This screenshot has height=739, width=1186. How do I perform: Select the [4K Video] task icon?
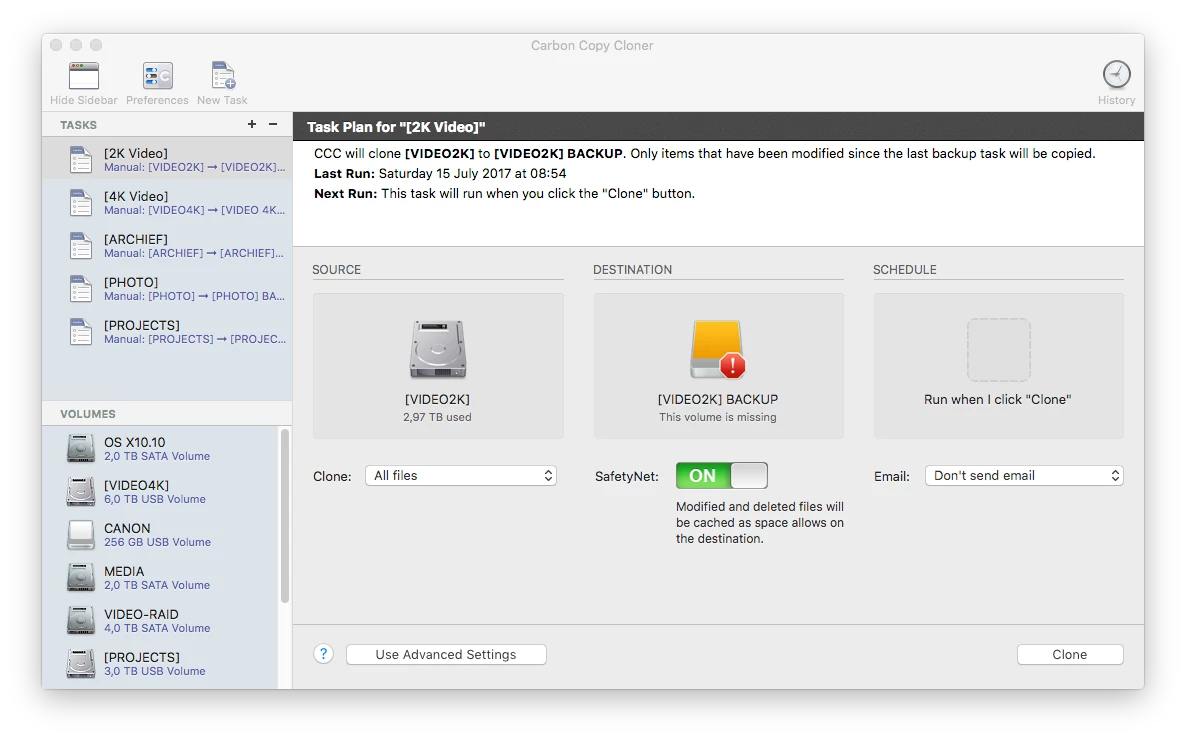81,203
